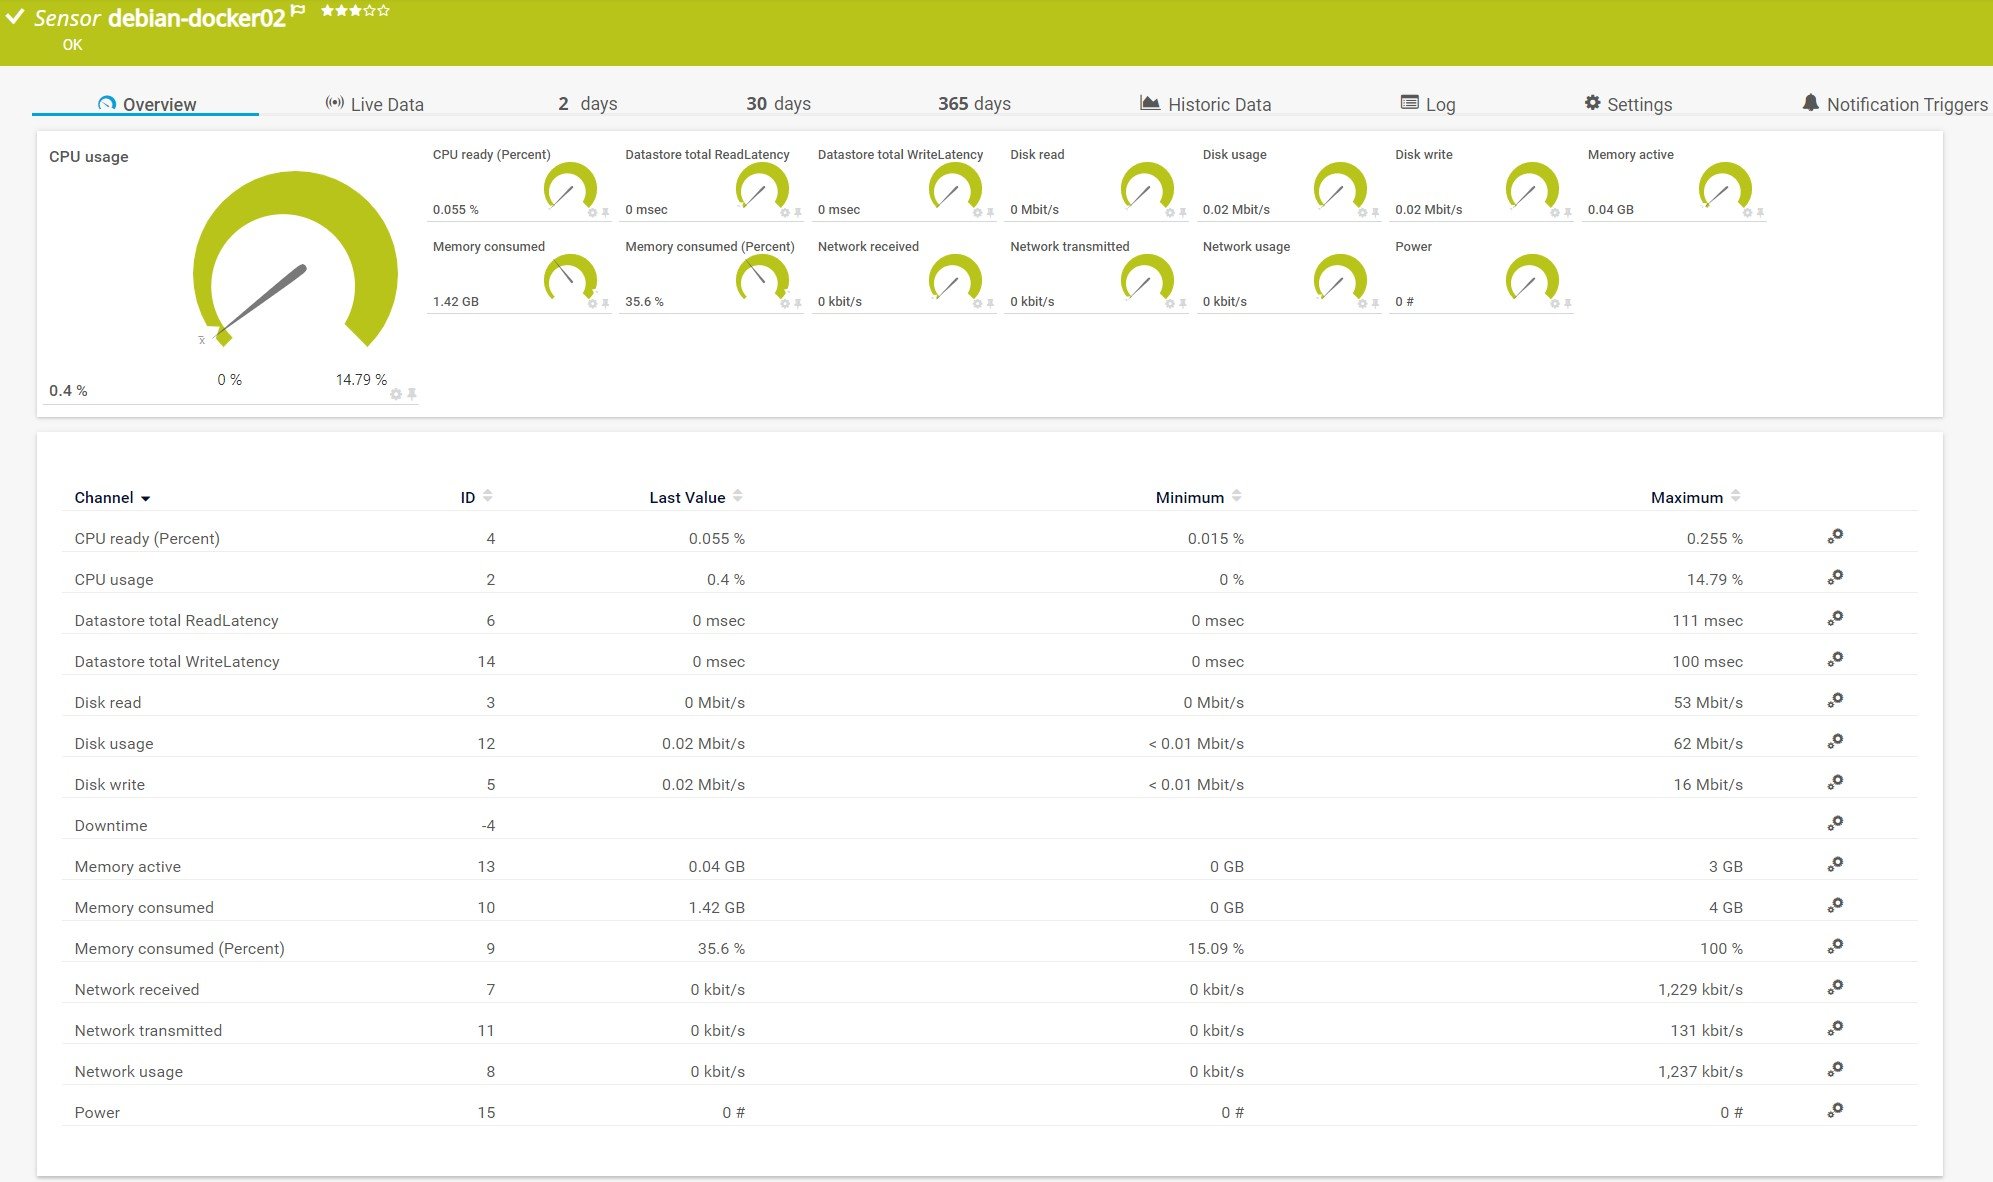Open settings gear for Memory consumed (Percent) row
This screenshot has width=1993, height=1182.
1835,947
